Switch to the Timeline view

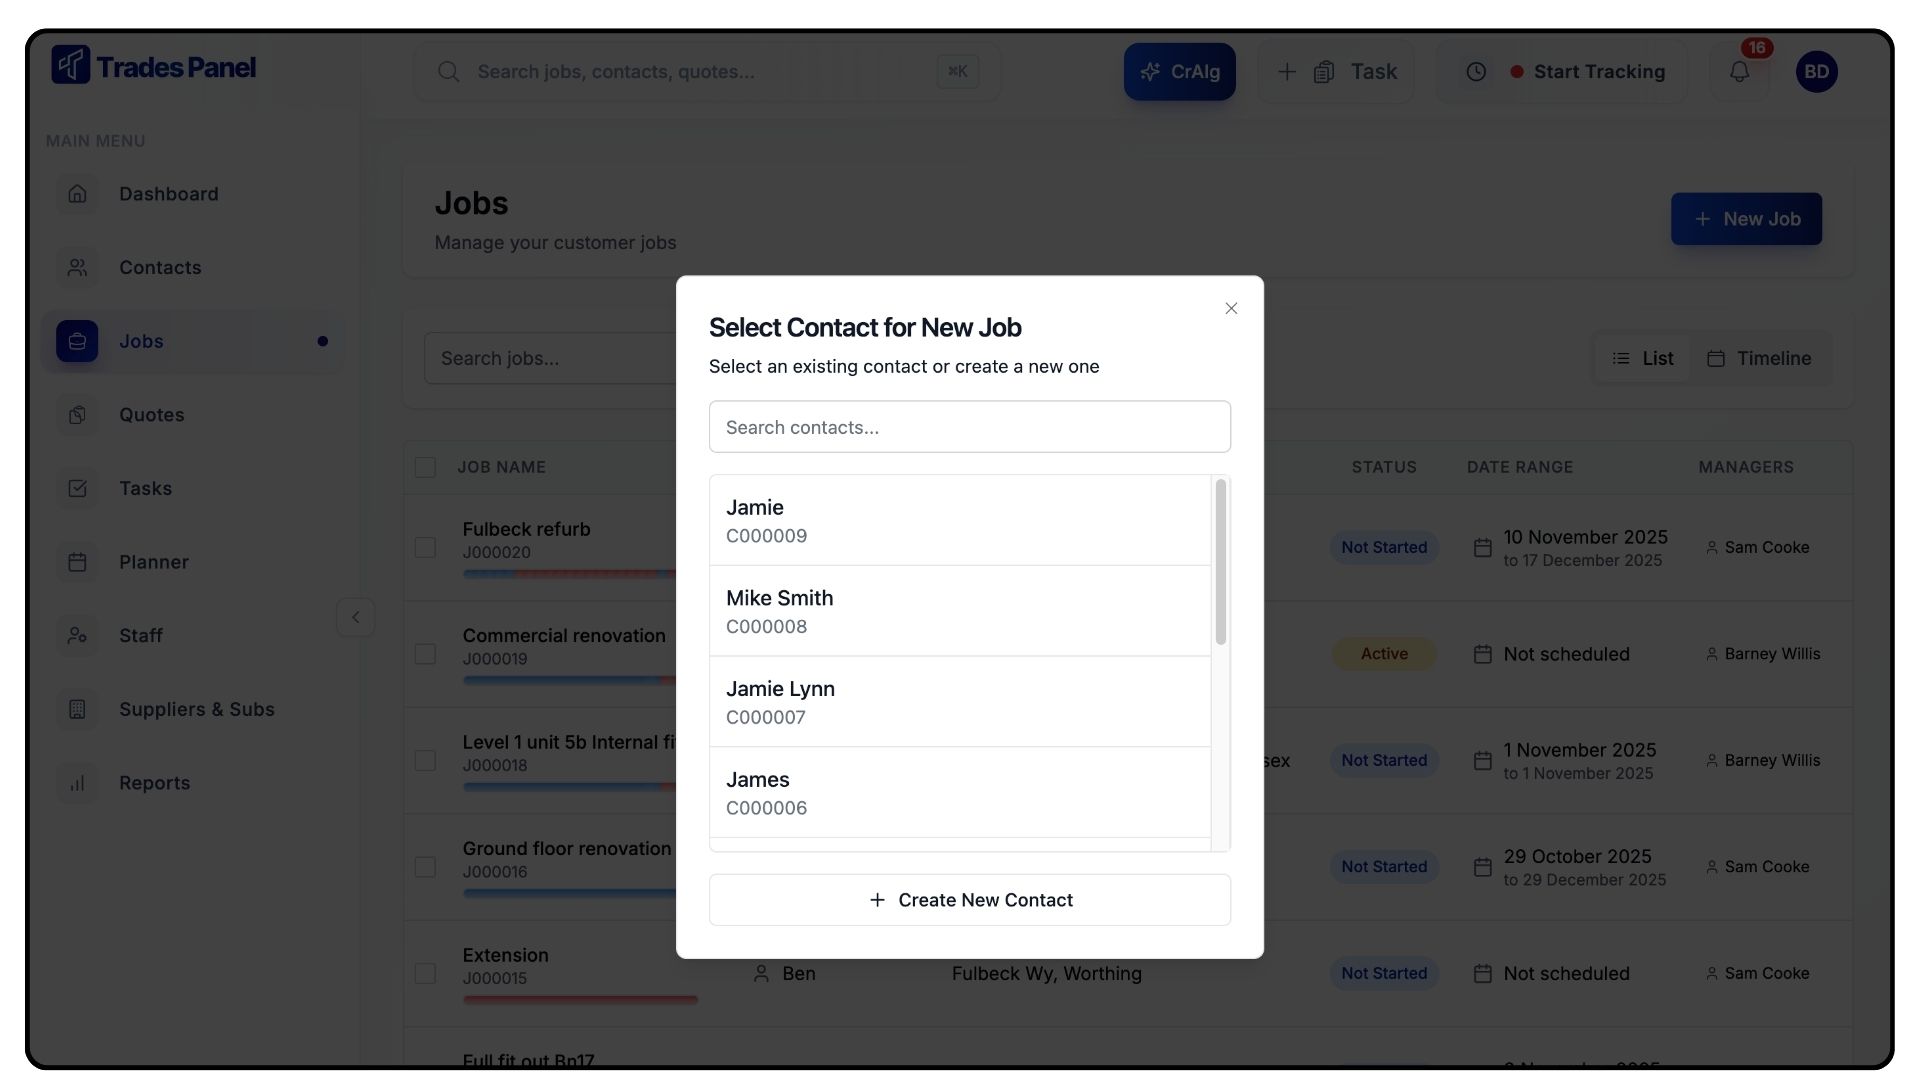point(1759,358)
